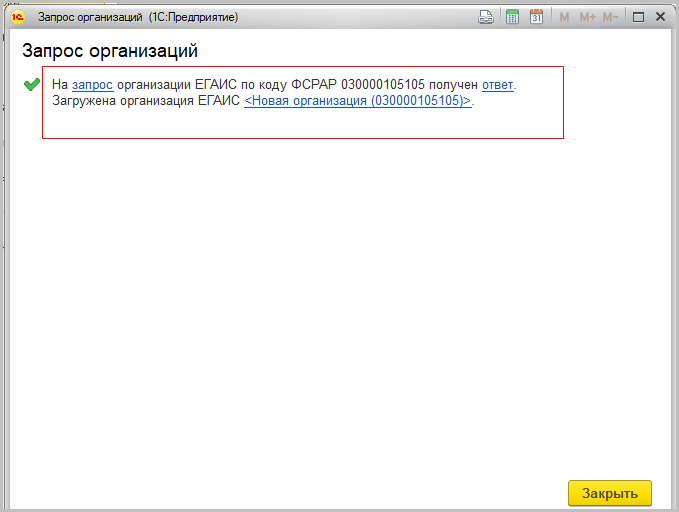Open the 'запрос' hyperlink

coord(92,84)
